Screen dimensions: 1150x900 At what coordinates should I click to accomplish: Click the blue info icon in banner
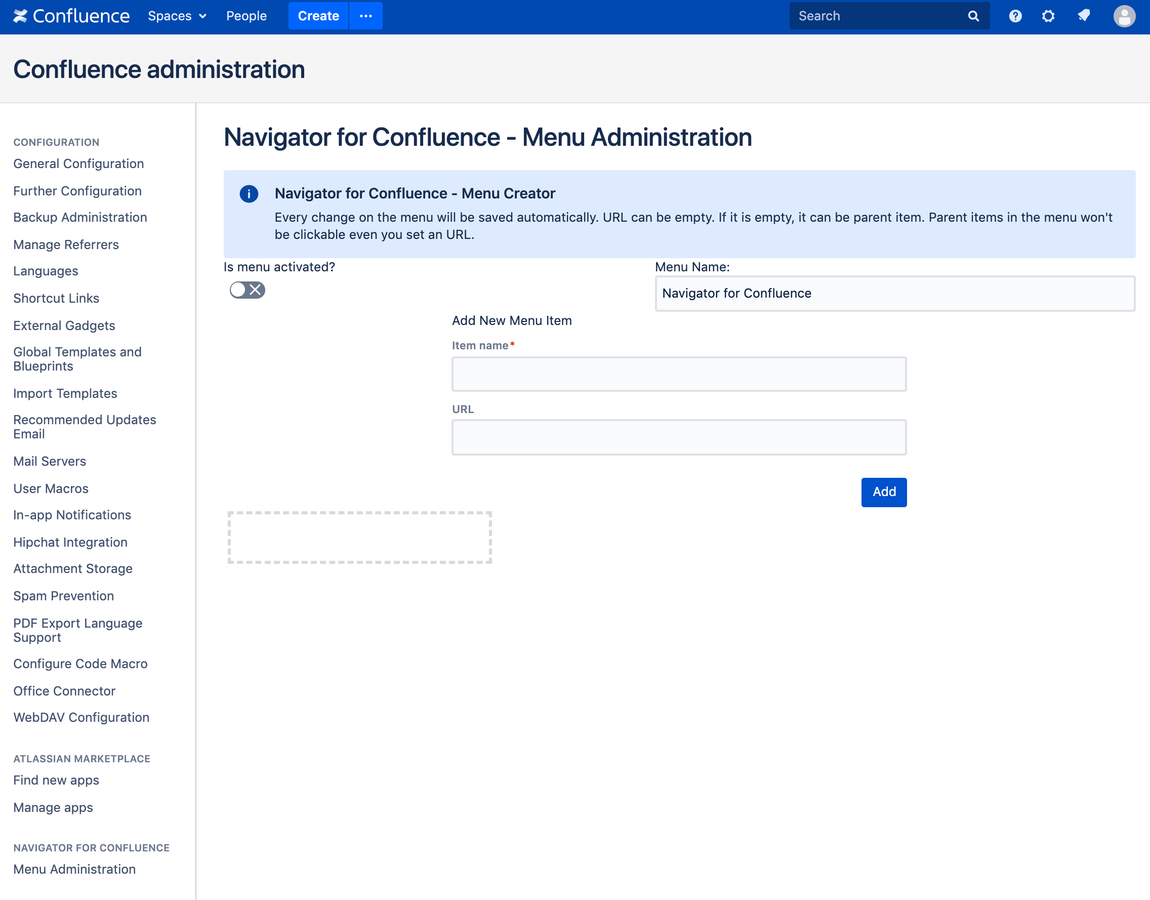coord(249,194)
